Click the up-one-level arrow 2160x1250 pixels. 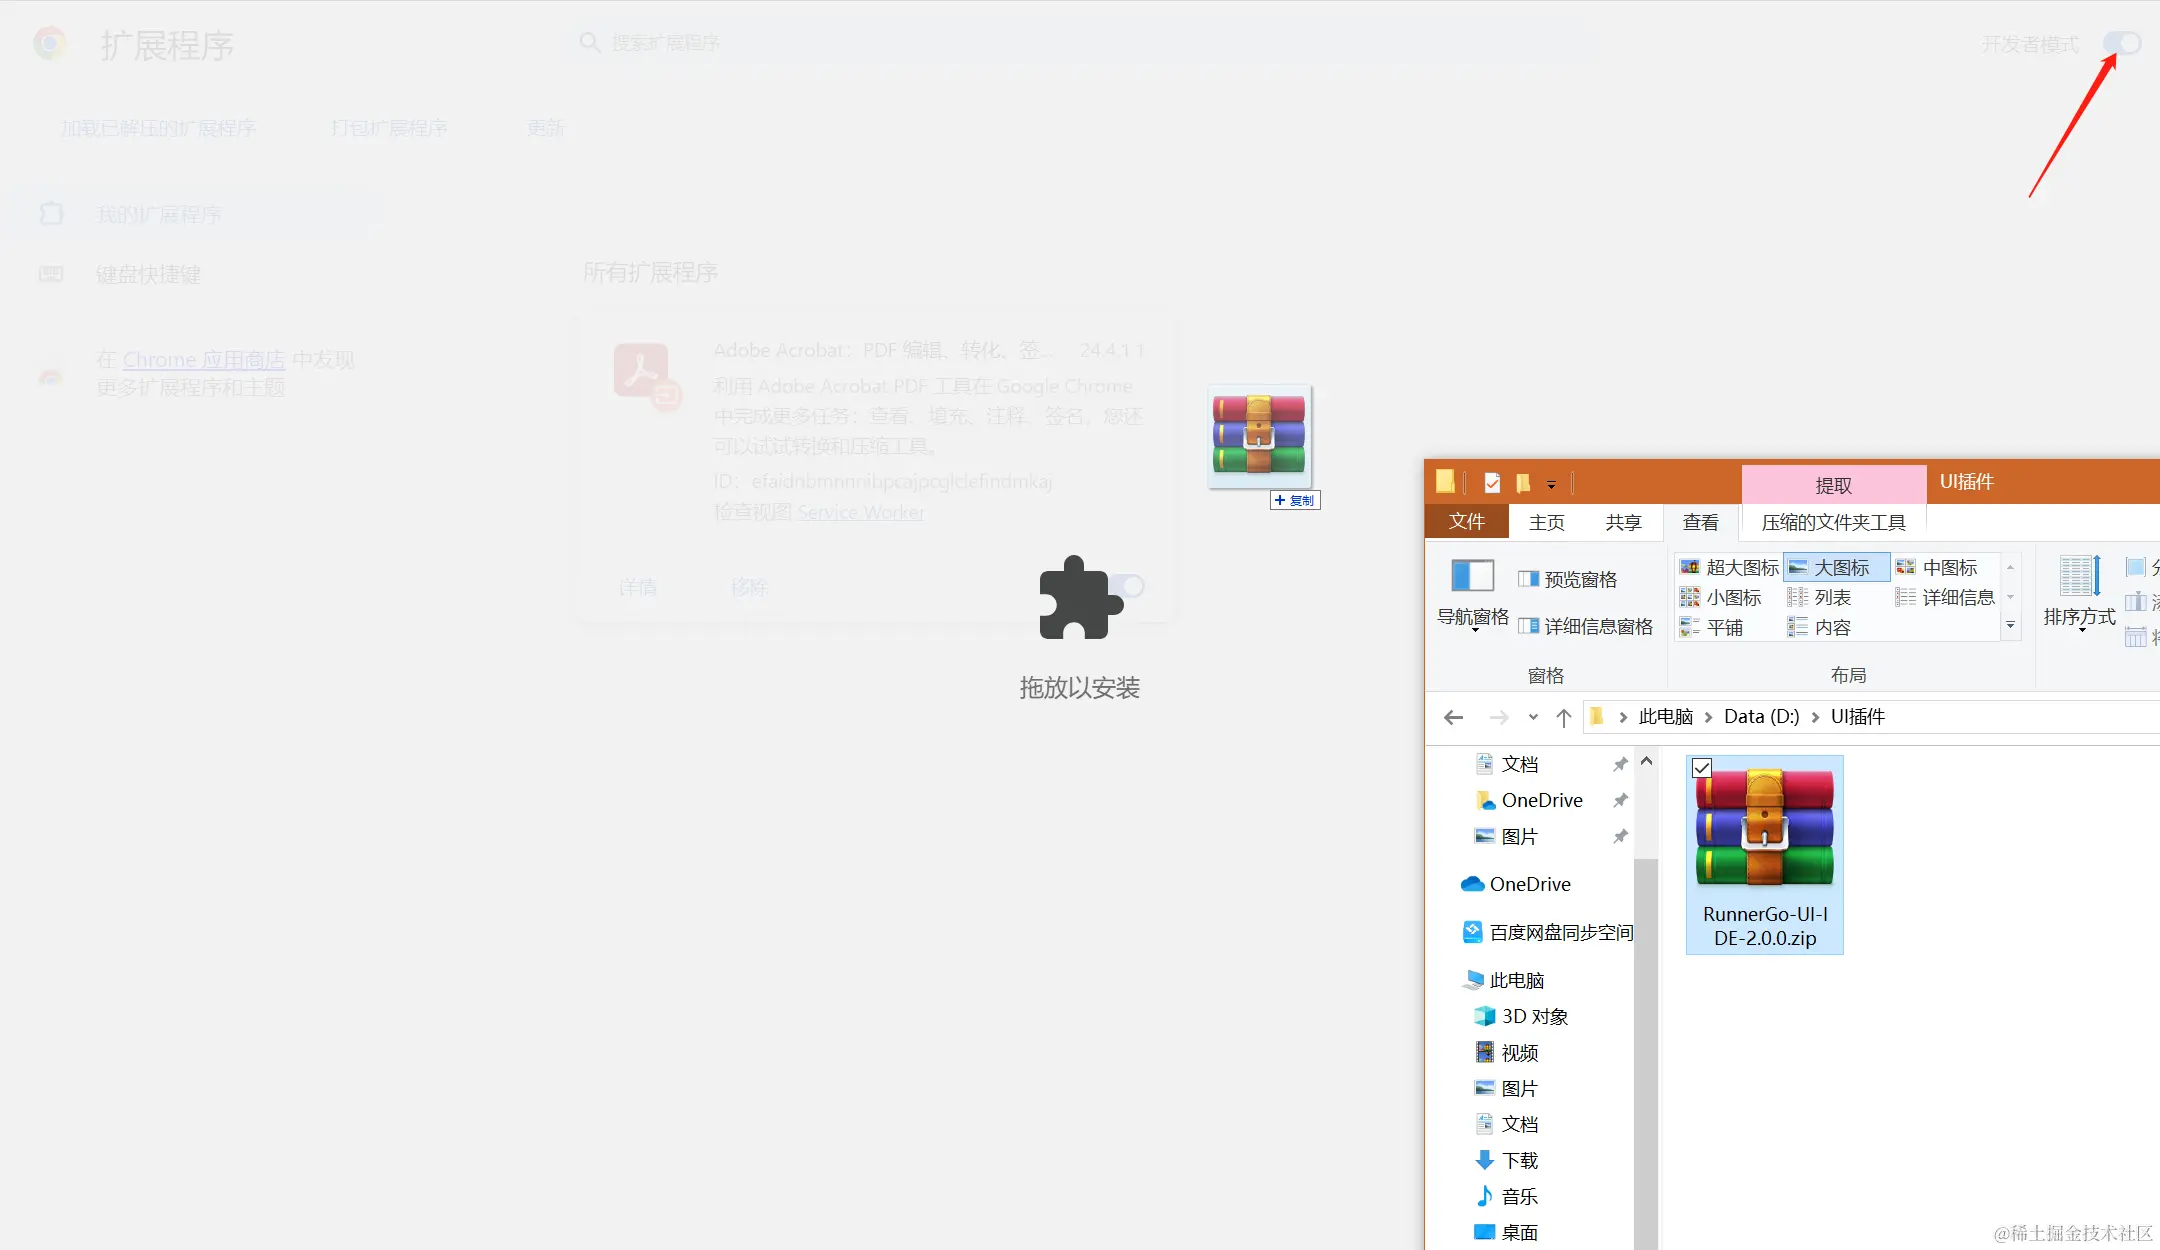[1564, 717]
